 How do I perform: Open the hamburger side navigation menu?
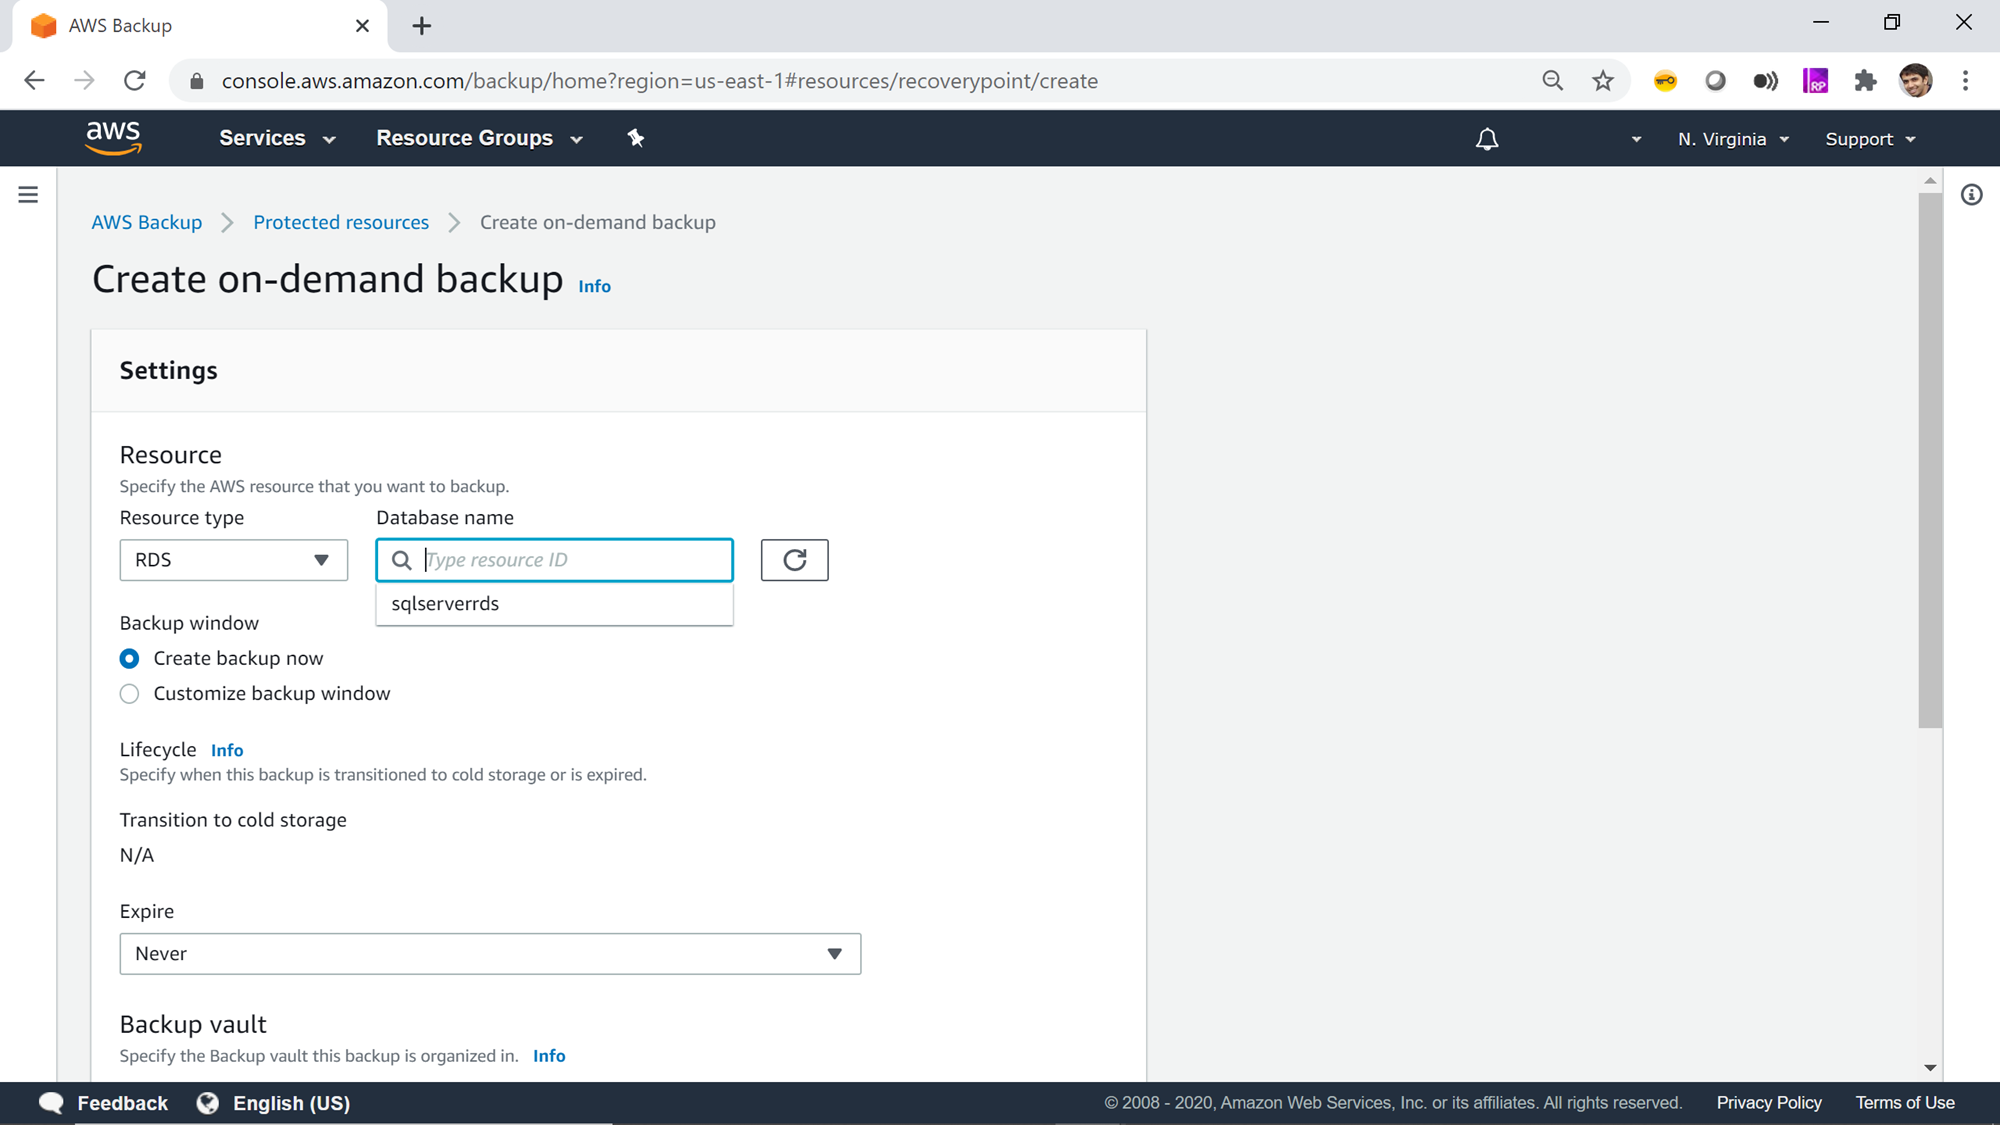coord(28,195)
